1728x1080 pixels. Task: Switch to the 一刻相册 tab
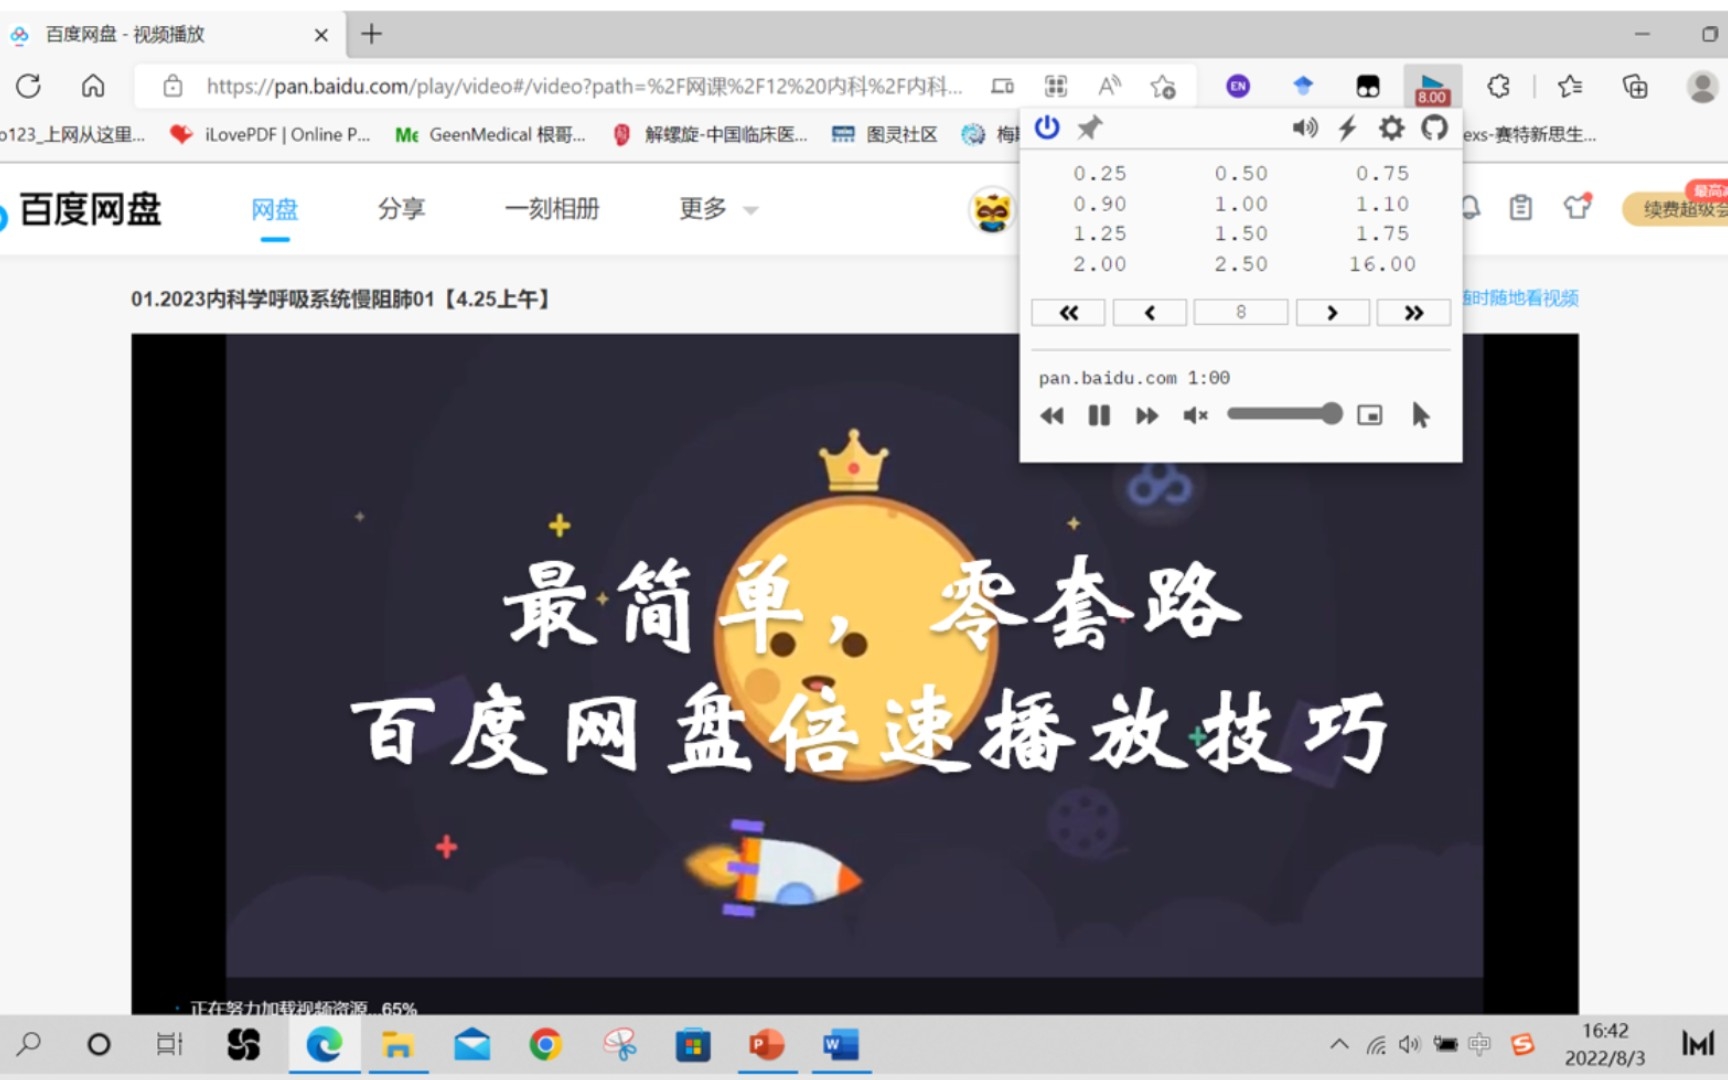click(x=552, y=209)
